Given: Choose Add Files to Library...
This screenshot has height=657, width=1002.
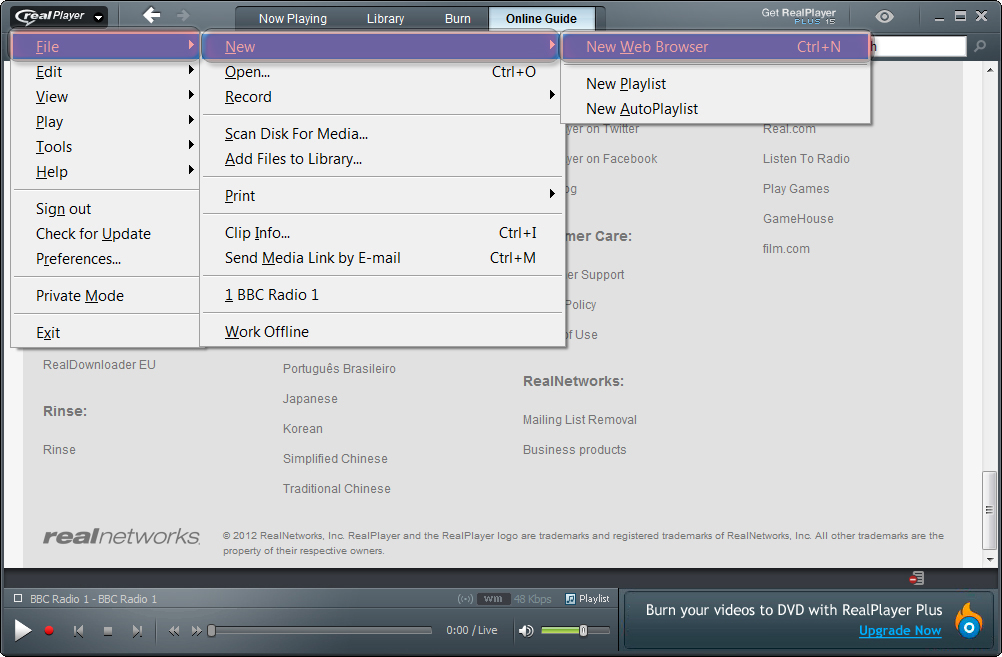Looking at the screenshot, I should pos(382,158).
